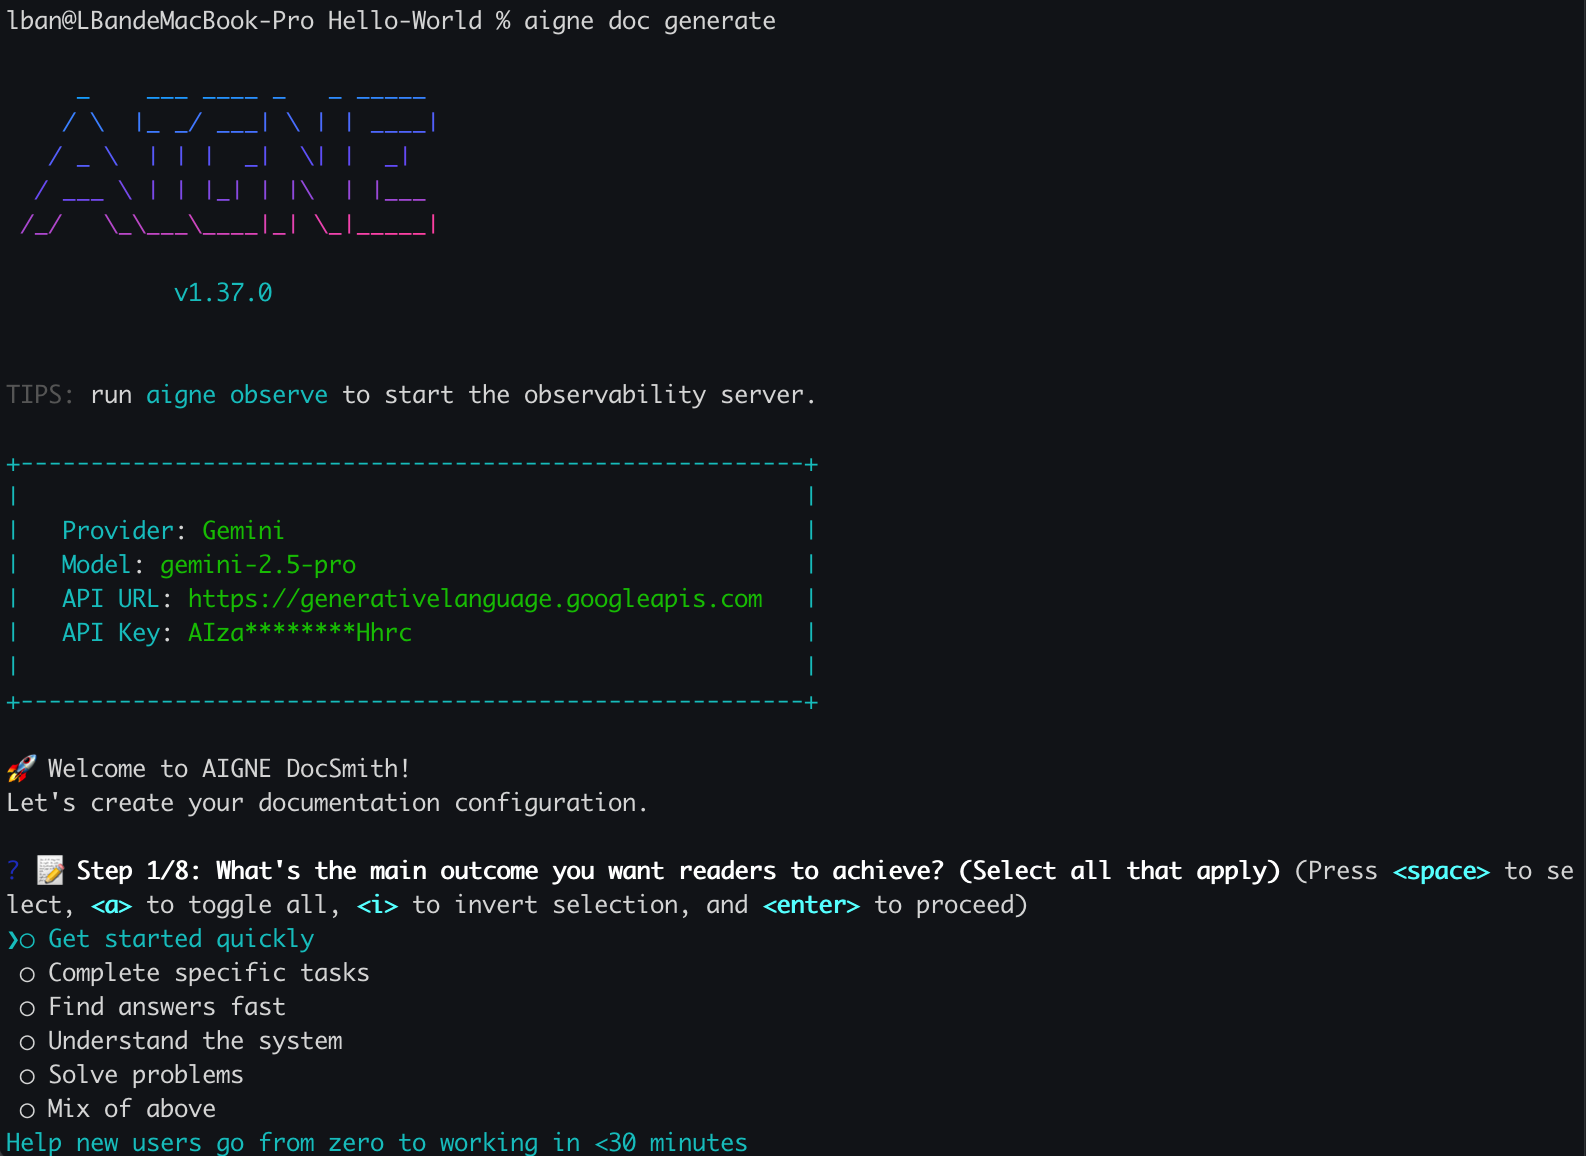The height and width of the screenshot is (1156, 1586).
Task: Click the 'aigne observe' command text
Action: tap(237, 395)
